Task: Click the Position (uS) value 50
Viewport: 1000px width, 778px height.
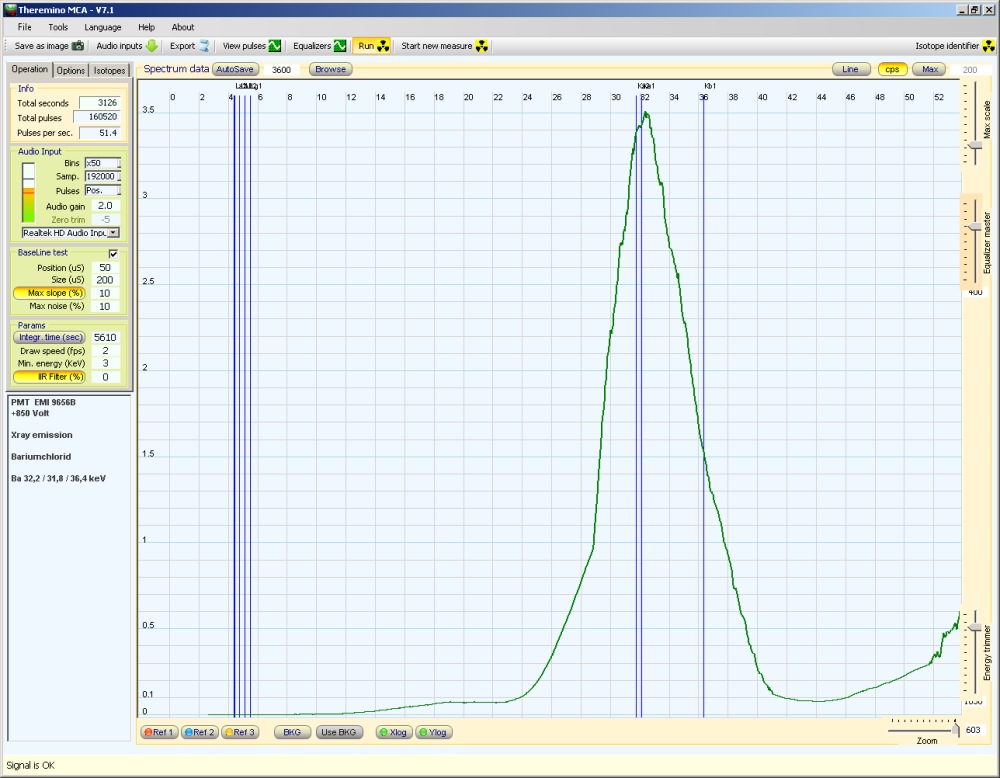Action: [105, 268]
